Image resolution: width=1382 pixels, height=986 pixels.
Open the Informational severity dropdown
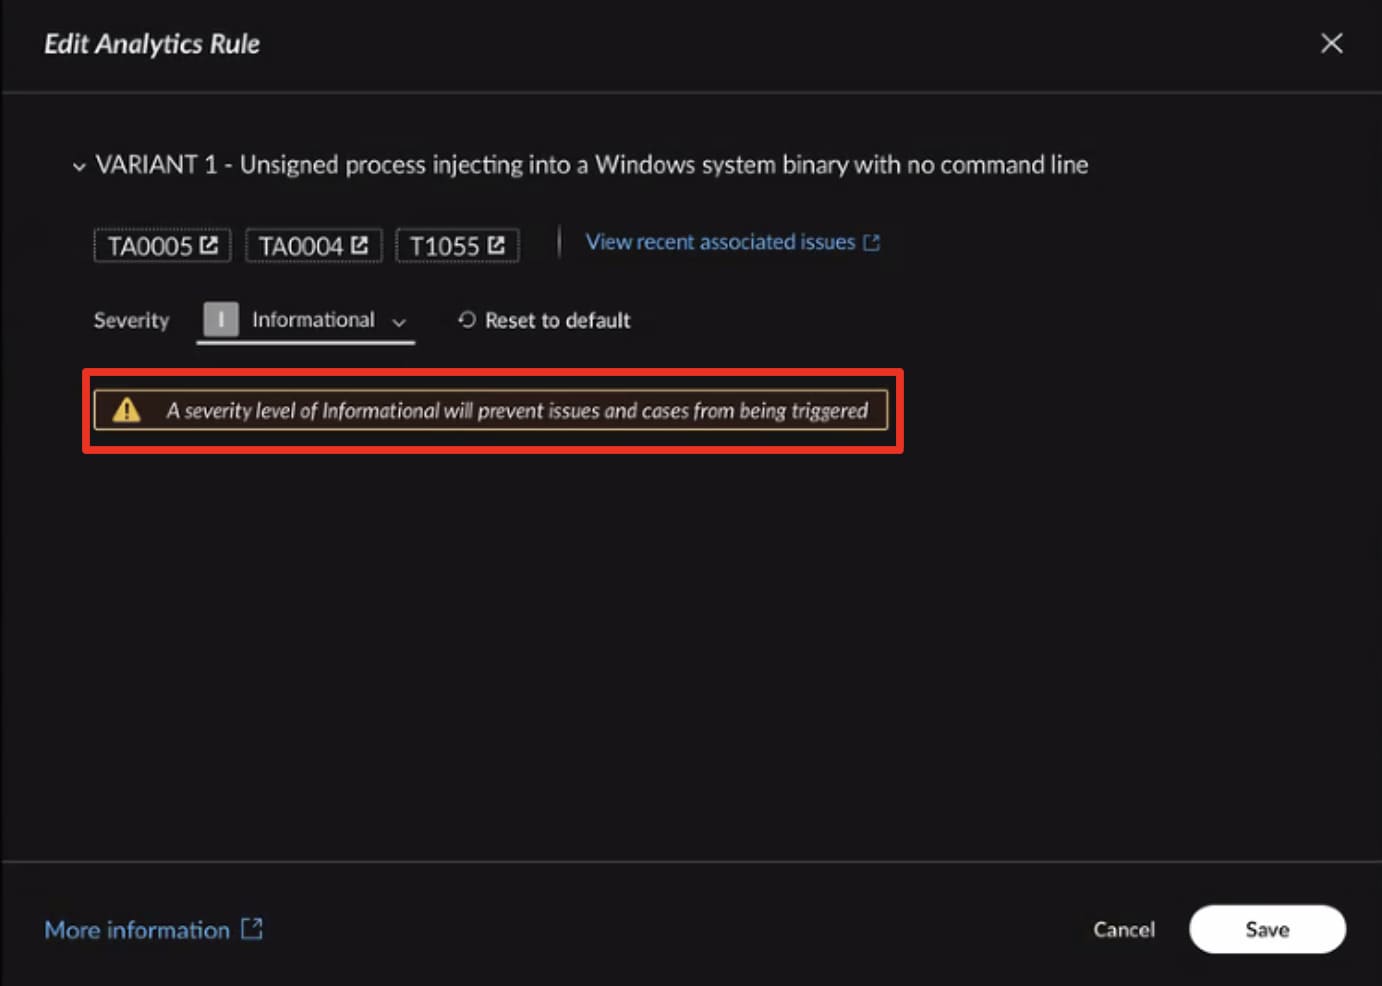point(313,320)
